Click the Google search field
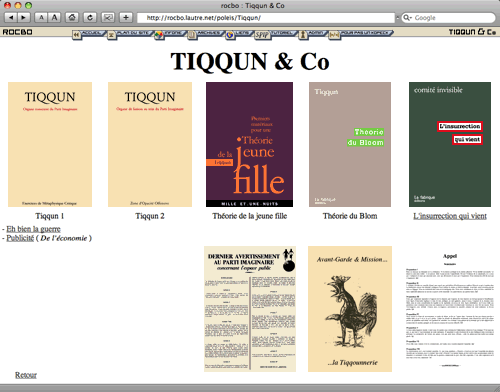This screenshot has height=392, width=500. tap(449, 18)
